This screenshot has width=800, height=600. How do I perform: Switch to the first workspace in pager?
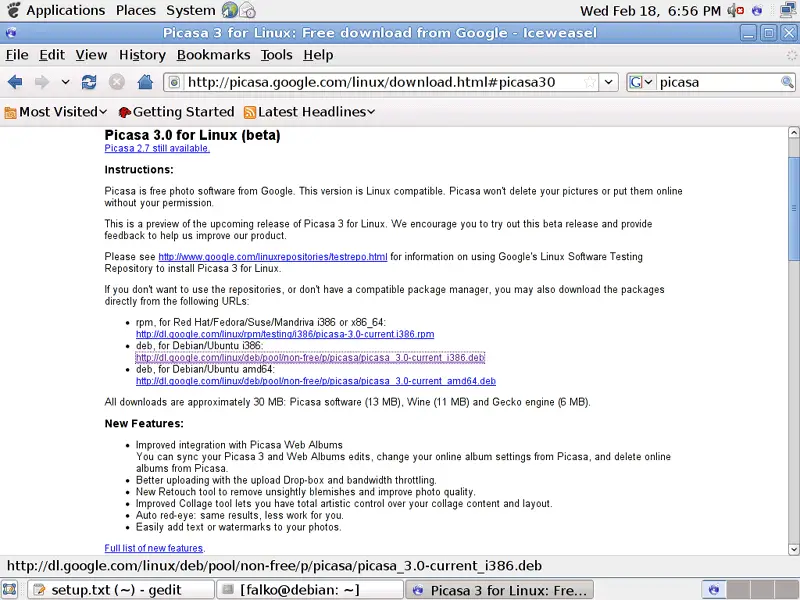(x=714, y=590)
